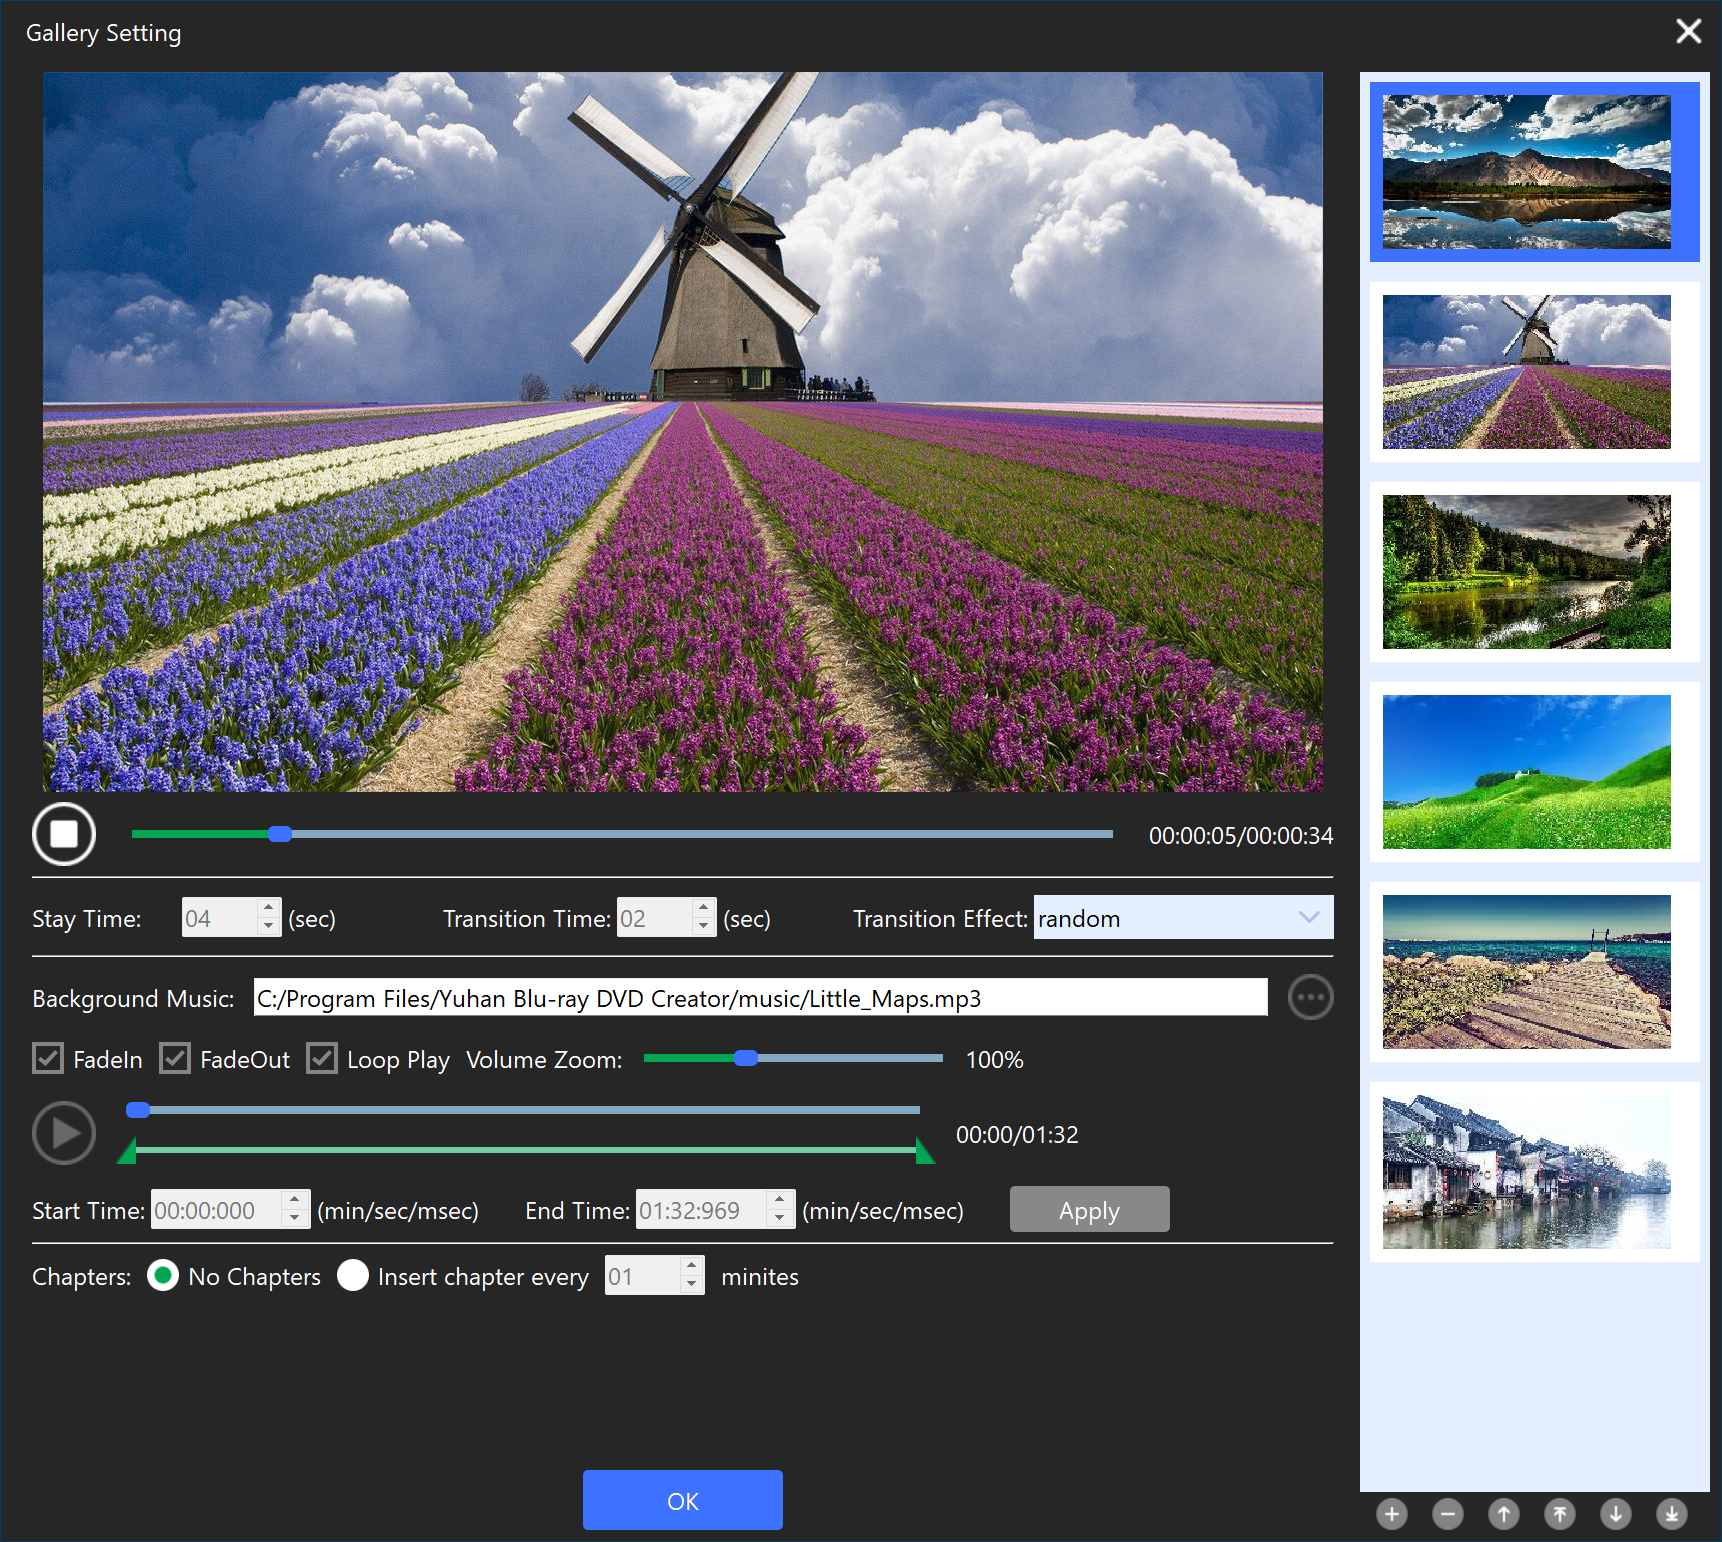Play the background music preview
This screenshot has height=1542, width=1722.
[x=64, y=1133]
